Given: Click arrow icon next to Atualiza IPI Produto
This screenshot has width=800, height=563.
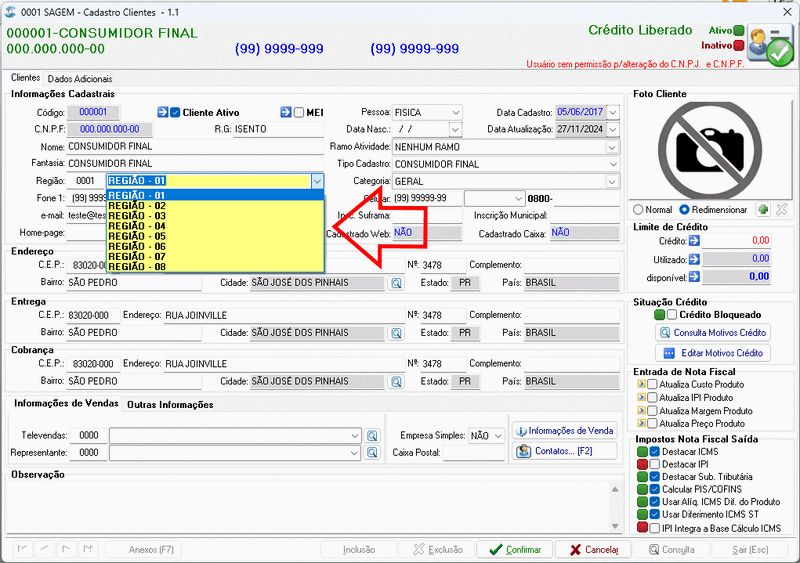Looking at the screenshot, I should [x=641, y=397].
